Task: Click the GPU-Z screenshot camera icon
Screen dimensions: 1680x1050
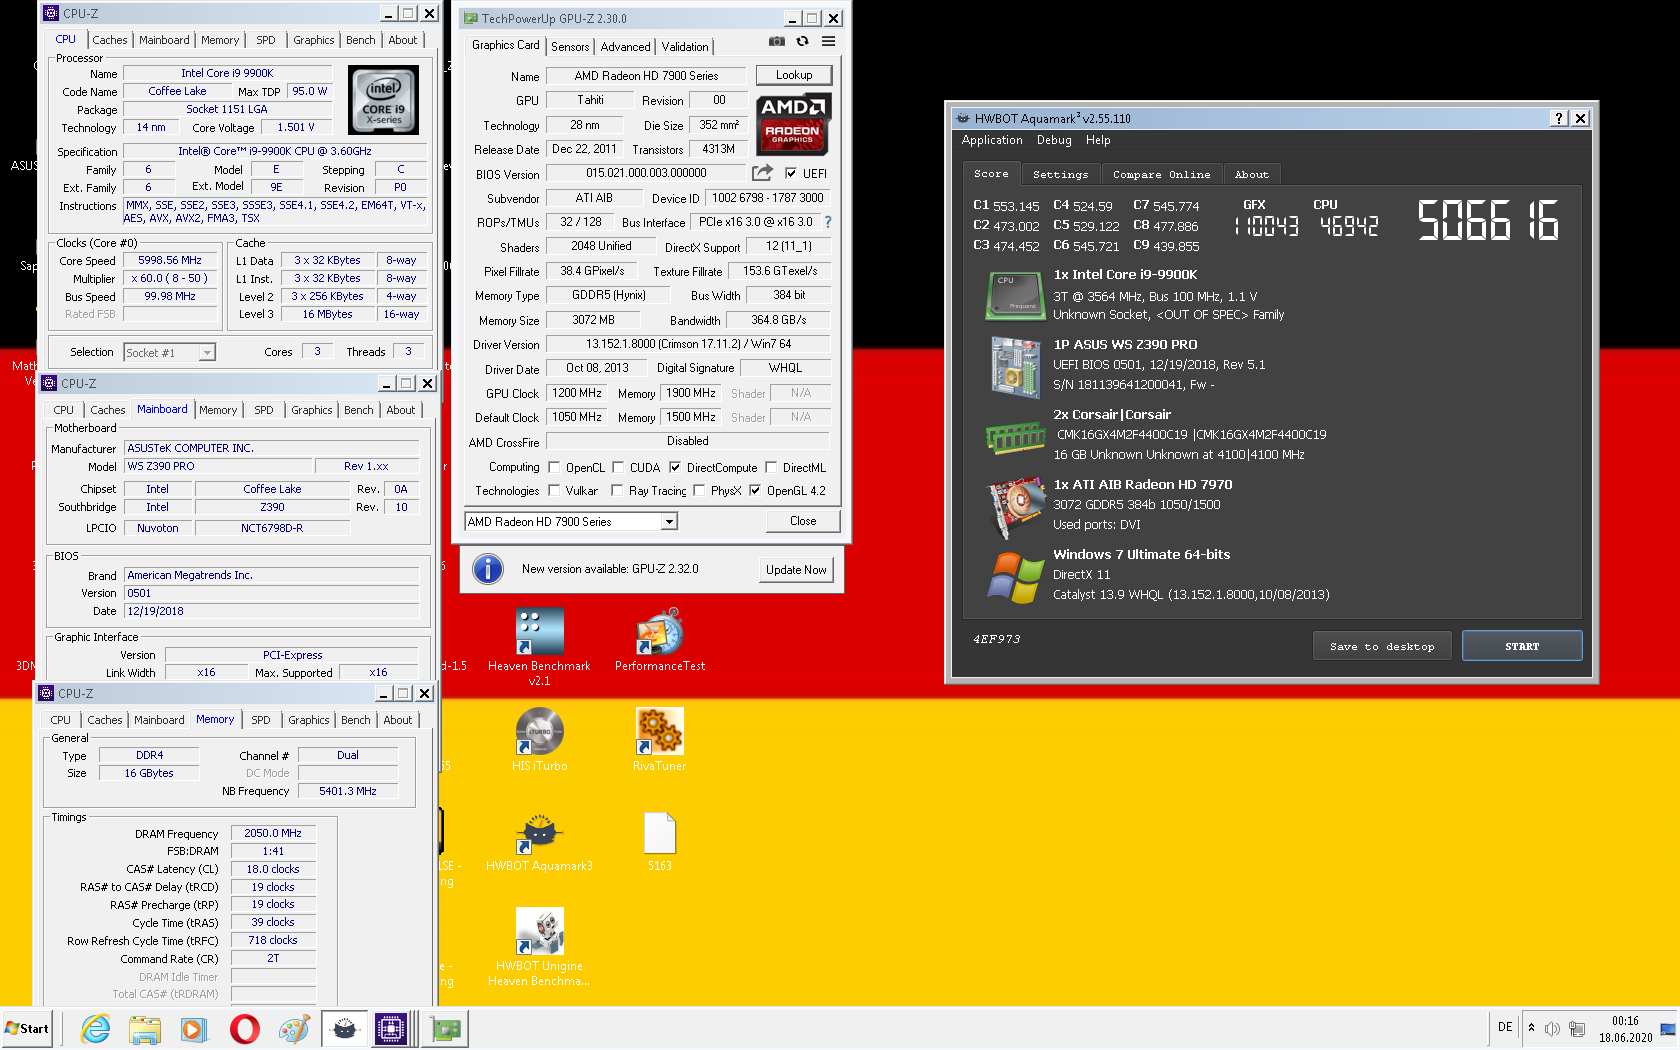Action: click(x=776, y=42)
